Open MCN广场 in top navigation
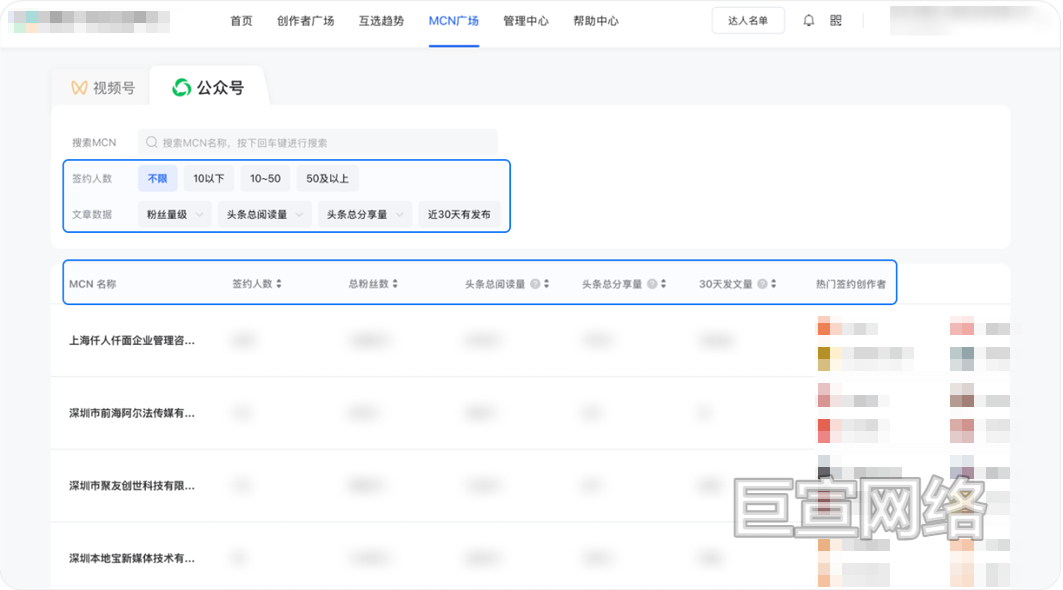Screen dimensions: 1063x590 [x=454, y=21]
